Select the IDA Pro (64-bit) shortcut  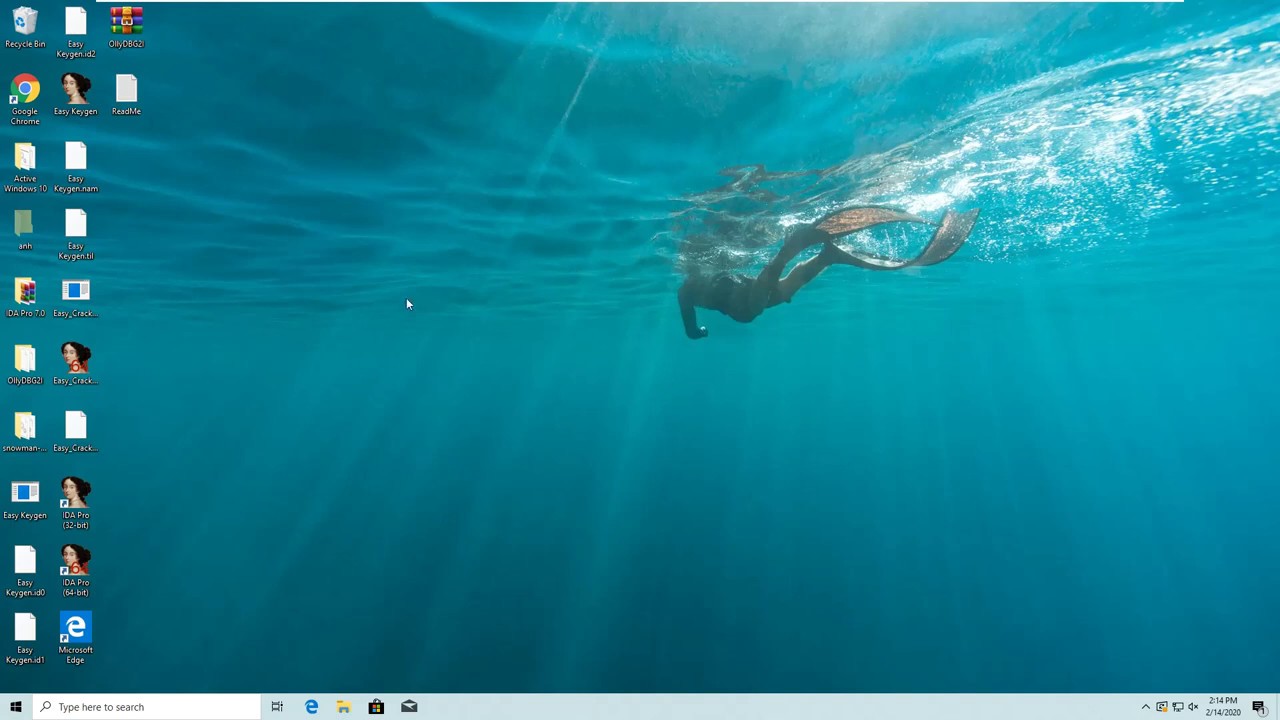[76, 572]
